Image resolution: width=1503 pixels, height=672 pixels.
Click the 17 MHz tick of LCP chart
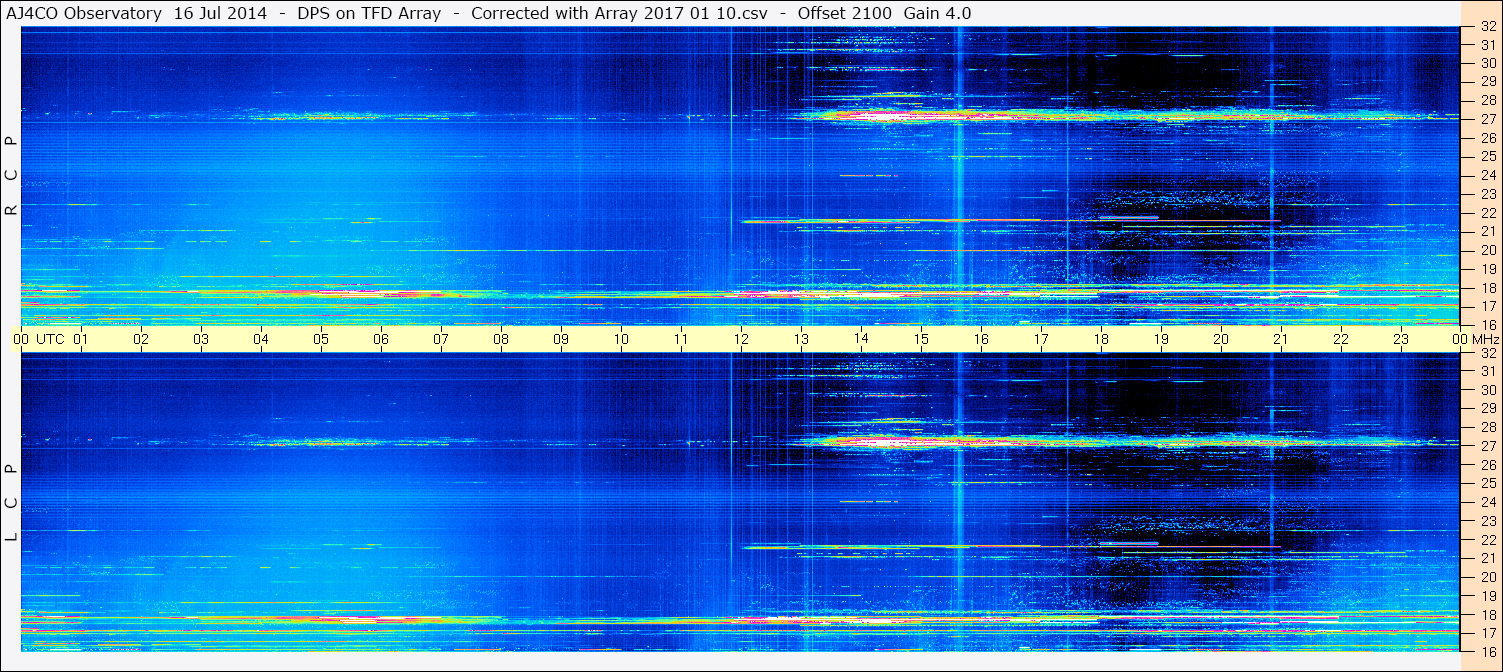(1488, 633)
